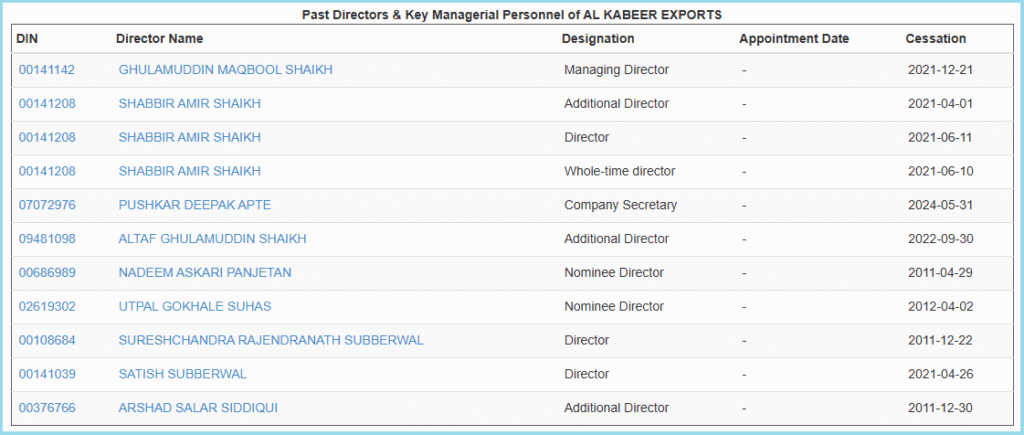The image size is (1024, 435).
Task: Click SHABBIR AMIR SHAIKH in Whole-time director row
Action: (189, 171)
